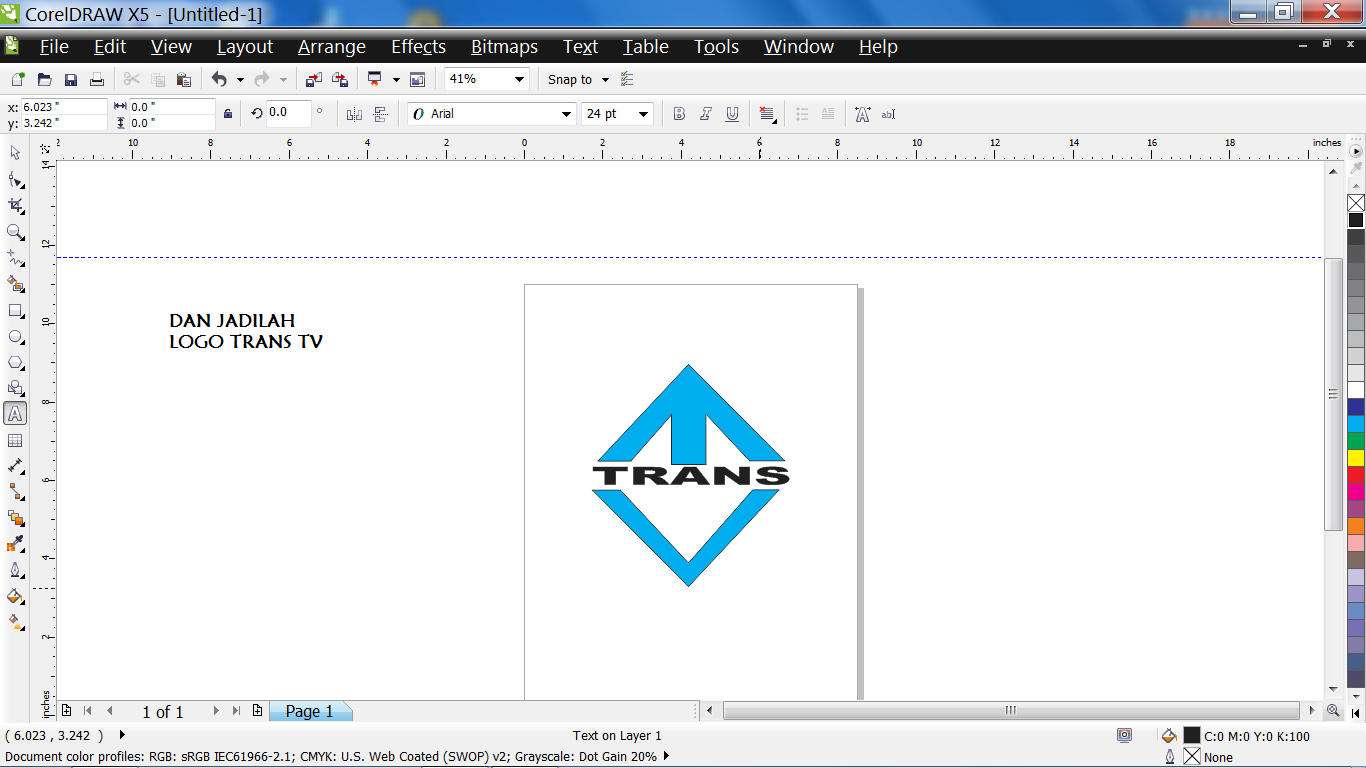Activate the Text tool
This screenshot has height=768, width=1366.
point(14,413)
